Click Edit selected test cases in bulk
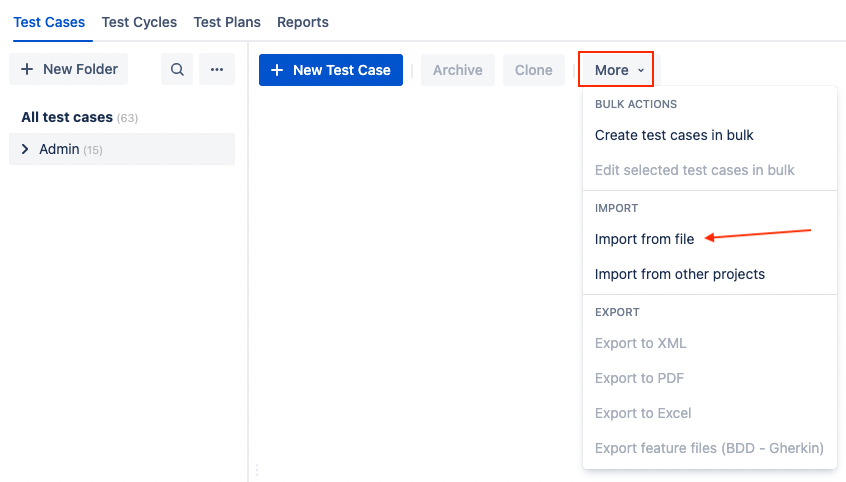The image size is (846, 482). pos(694,170)
